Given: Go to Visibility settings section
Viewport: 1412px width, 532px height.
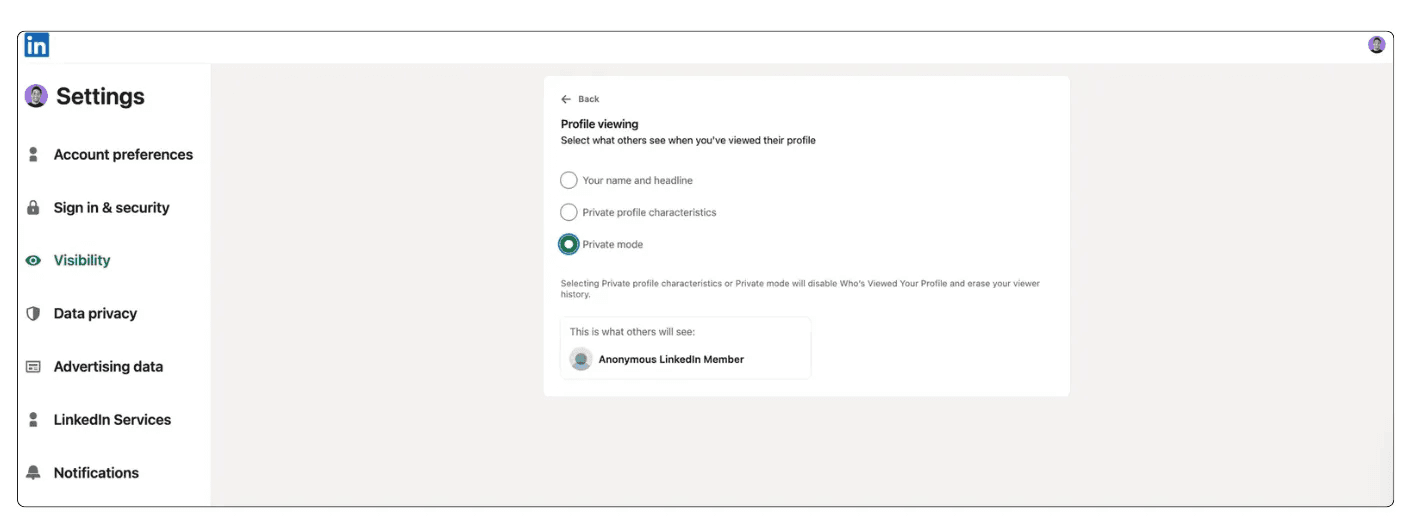Looking at the screenshot, I should point(82,260).
